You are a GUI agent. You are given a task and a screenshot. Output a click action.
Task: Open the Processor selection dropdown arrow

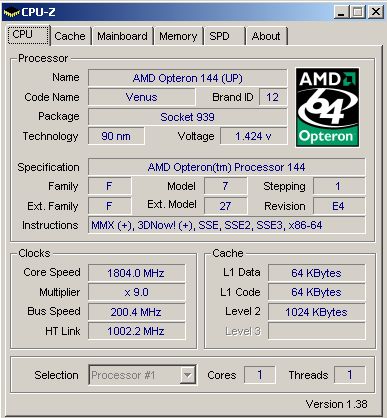pyautogui.click(x=188, y=375)
